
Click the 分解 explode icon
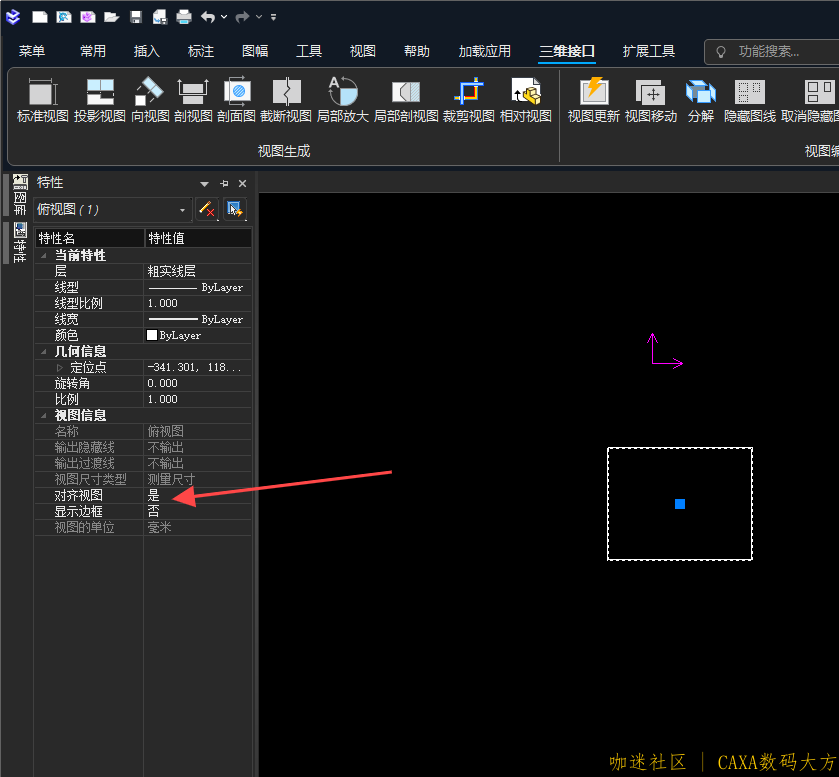[x=700, y=99]
